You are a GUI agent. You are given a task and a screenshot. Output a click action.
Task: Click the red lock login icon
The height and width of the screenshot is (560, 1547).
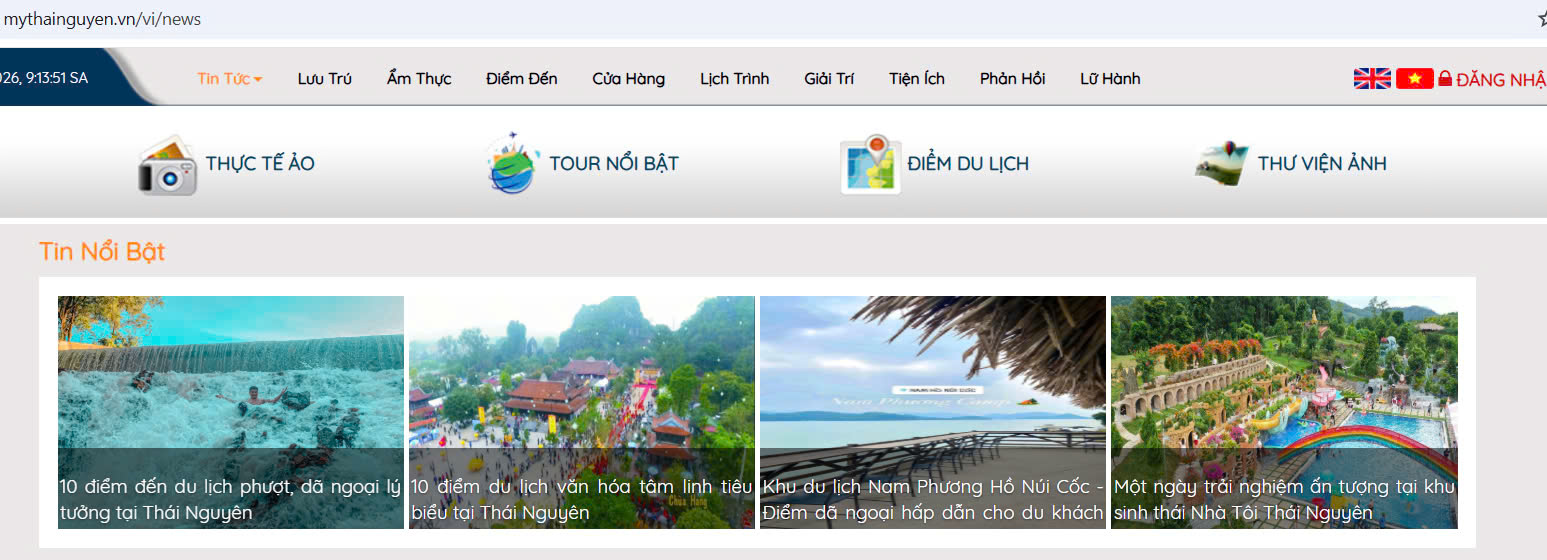point(1445,79)
